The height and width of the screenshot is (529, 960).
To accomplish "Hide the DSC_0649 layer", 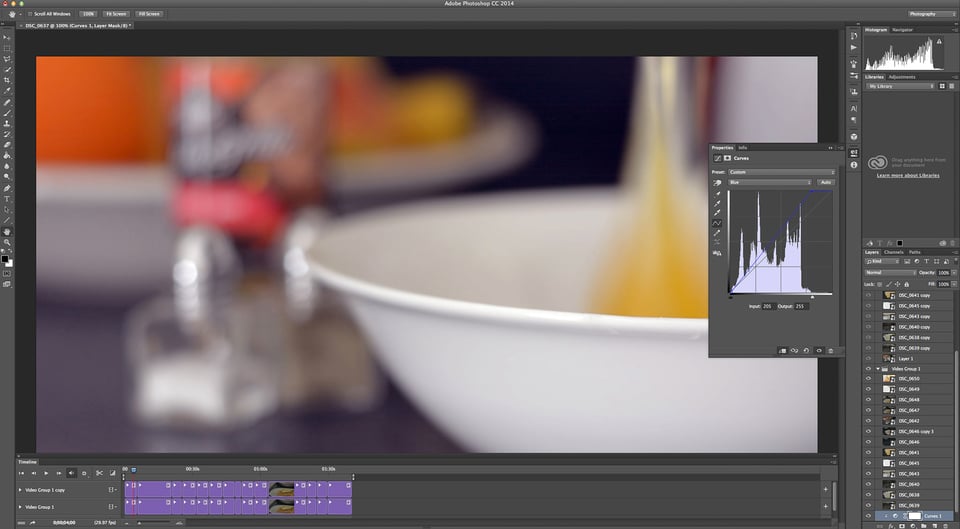I will (868, 389).
